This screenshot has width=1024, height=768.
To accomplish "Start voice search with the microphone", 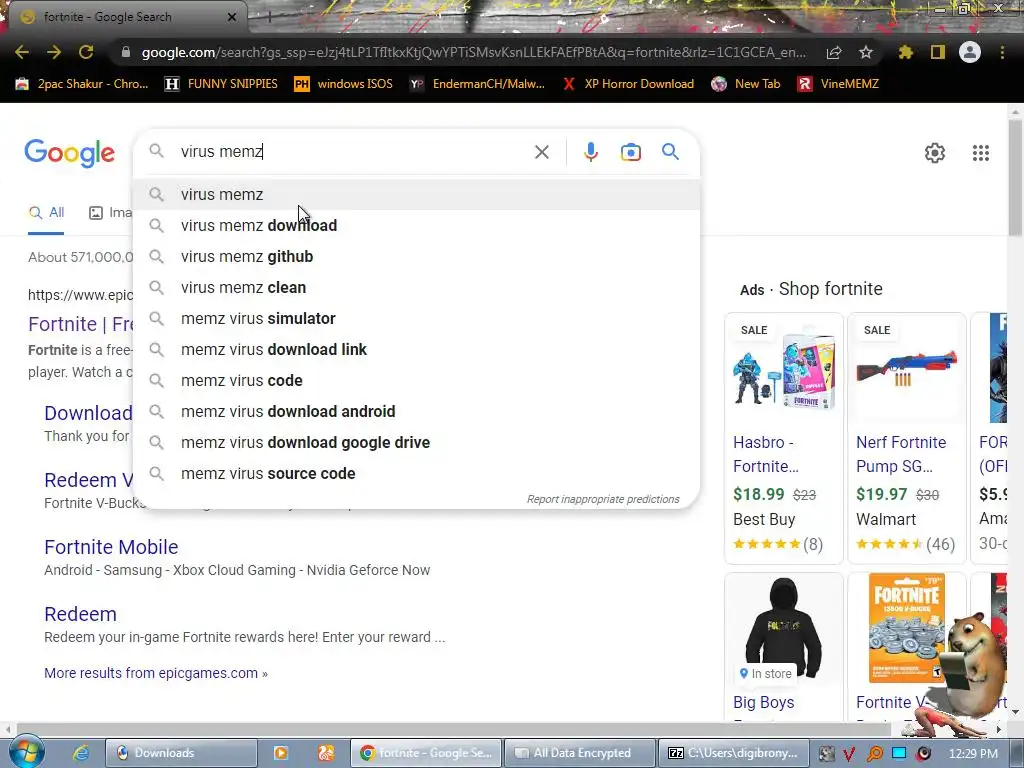I will coord(590,152).
